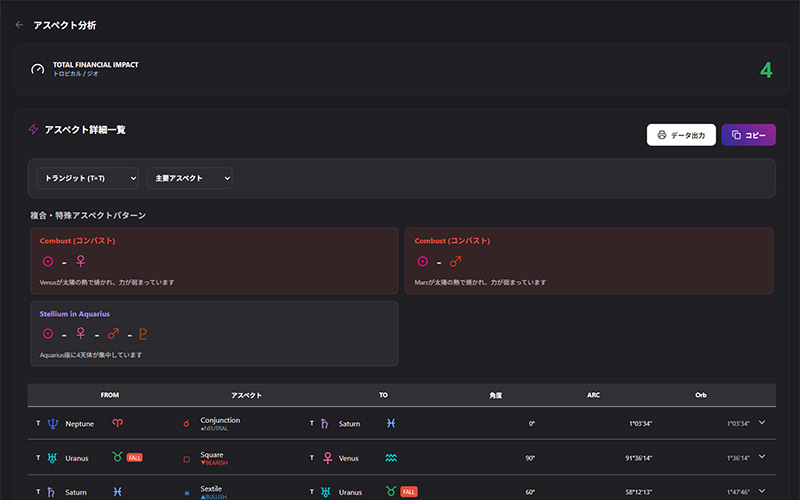Open the 主要アスペクト filter dropdown

(x=189, y=178)
